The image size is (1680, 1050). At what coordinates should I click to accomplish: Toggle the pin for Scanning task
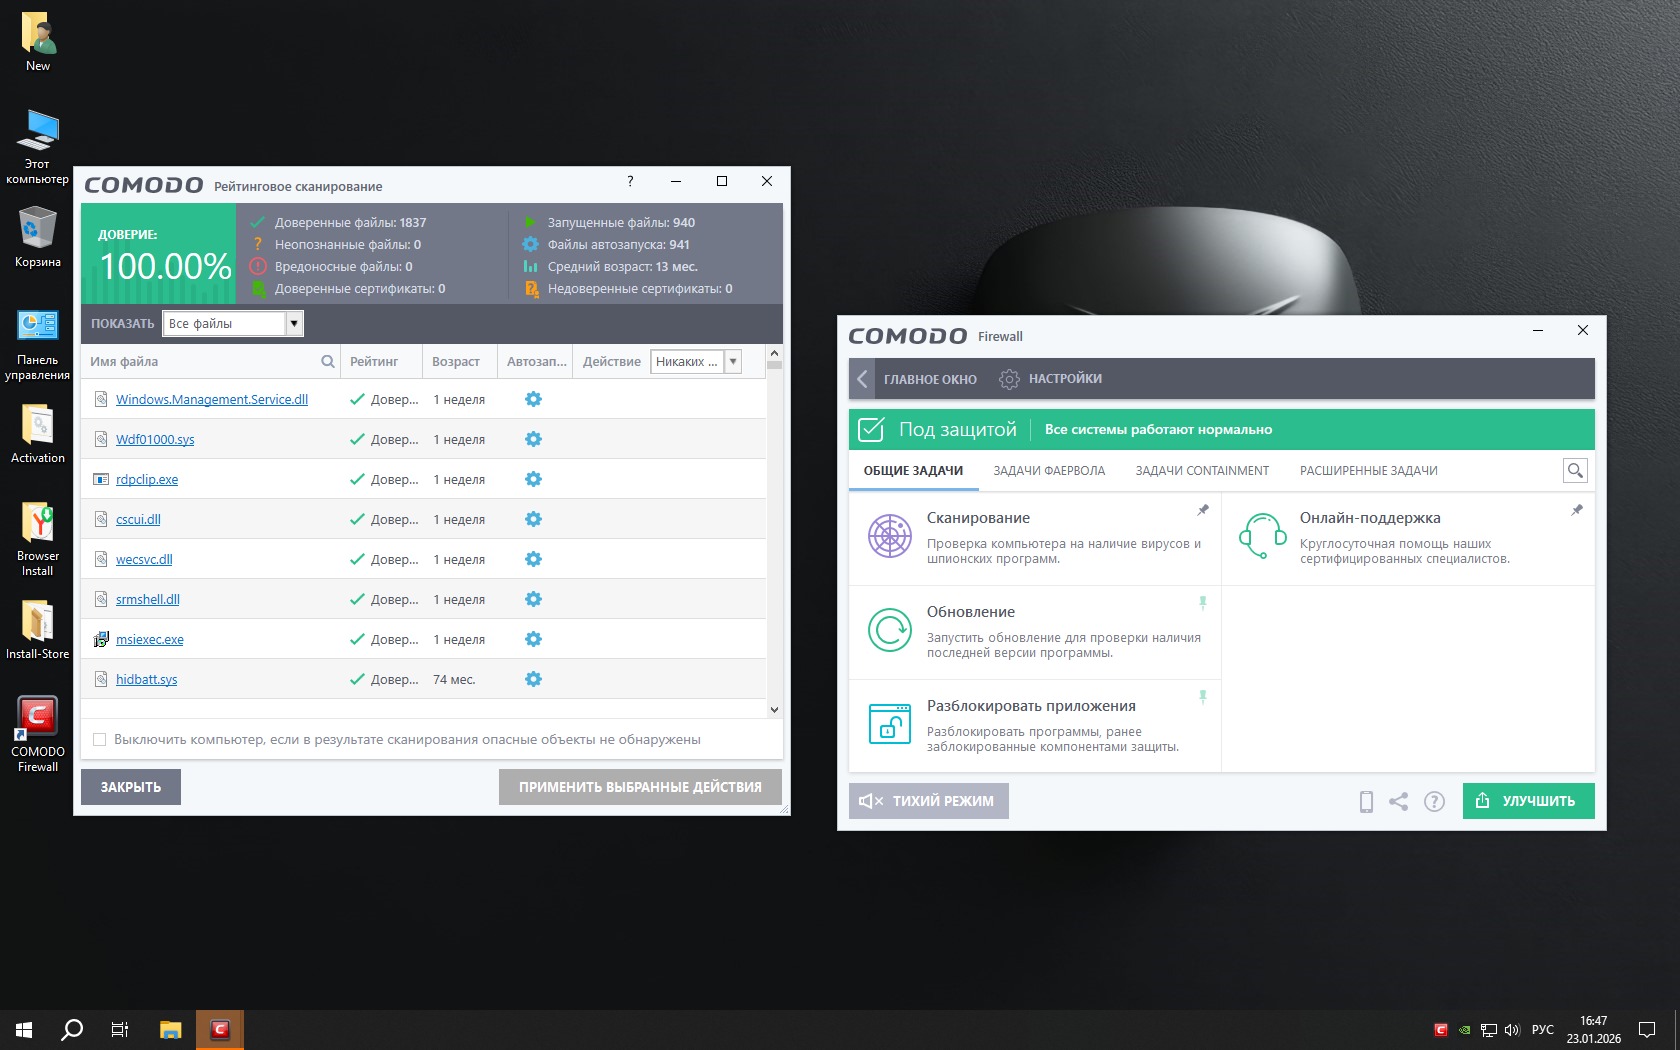coord(1203,510)
